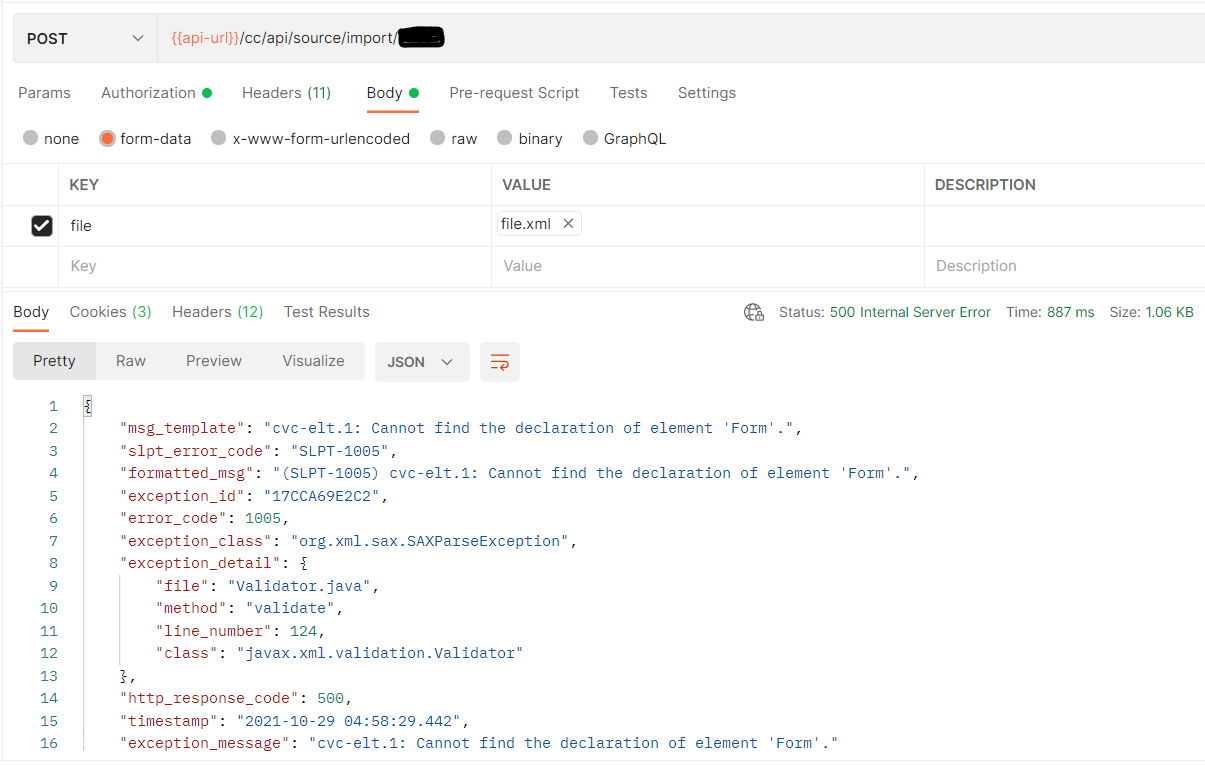
Task: Open response Headers (12) tab
Action: pos(217,312)
